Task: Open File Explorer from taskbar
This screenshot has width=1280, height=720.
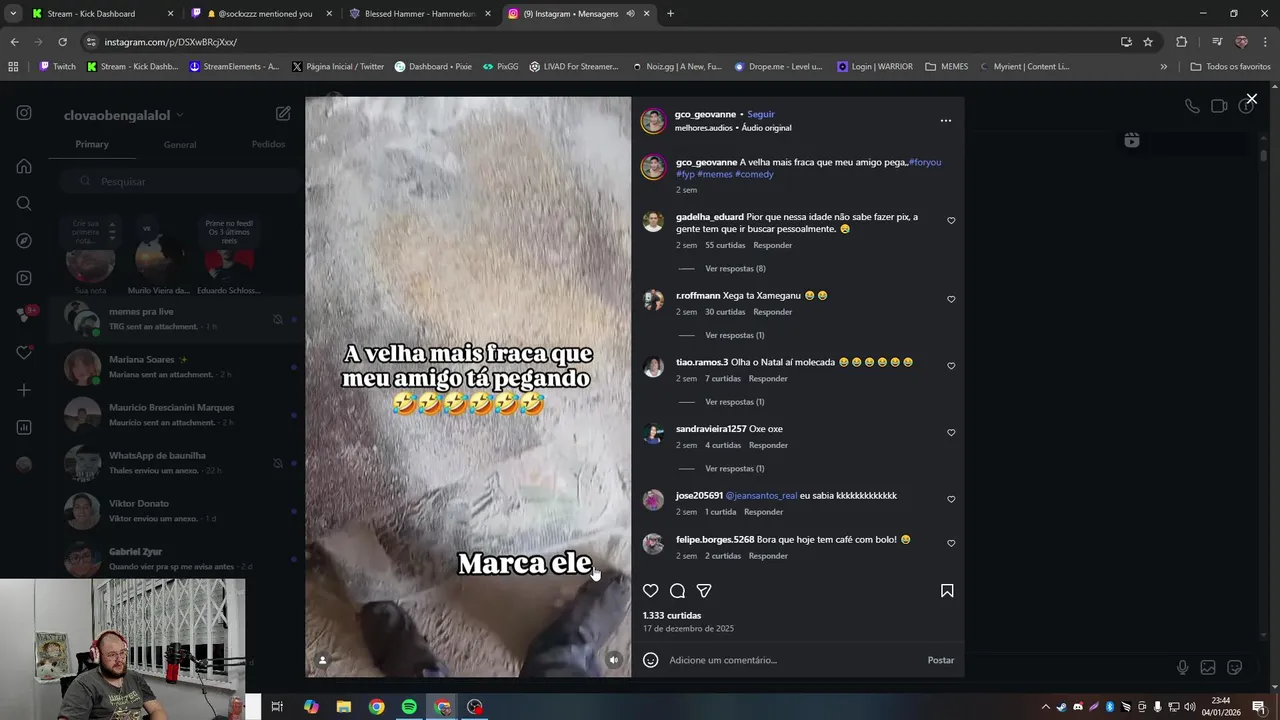Action: click(343, 707)
